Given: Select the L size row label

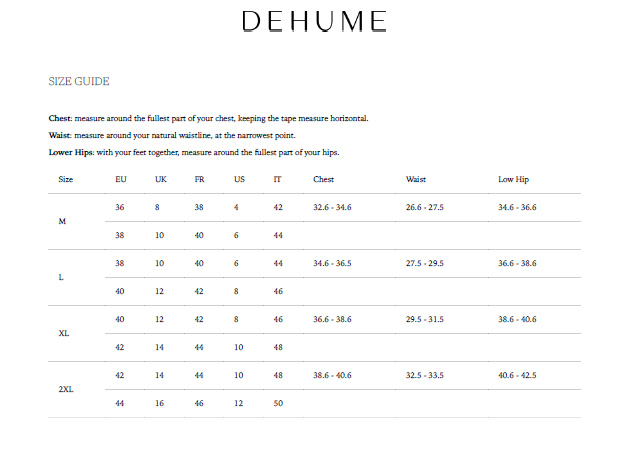Looking at the screenshot, I should [x=61, y=277].
